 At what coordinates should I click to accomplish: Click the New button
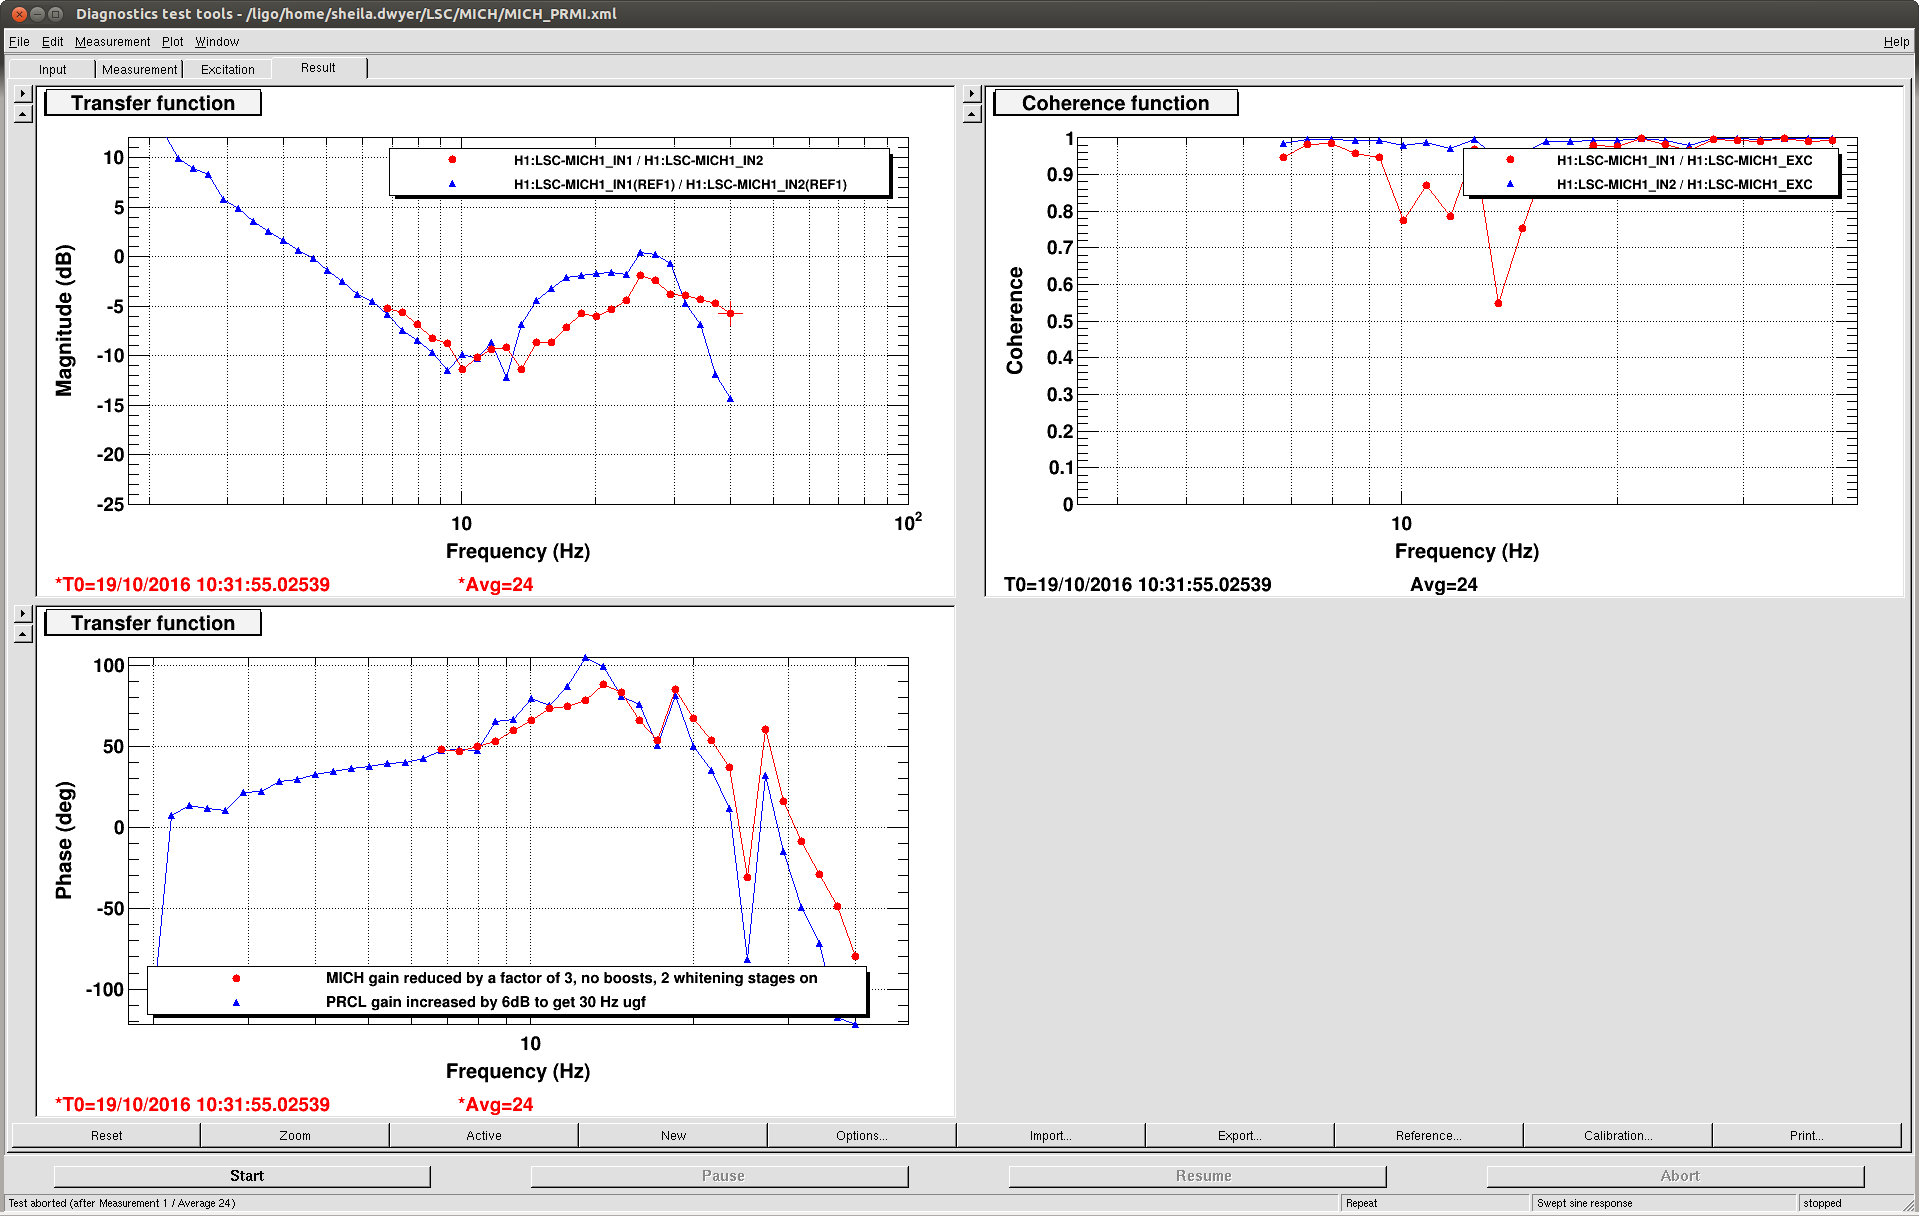tap(673, 1135)
